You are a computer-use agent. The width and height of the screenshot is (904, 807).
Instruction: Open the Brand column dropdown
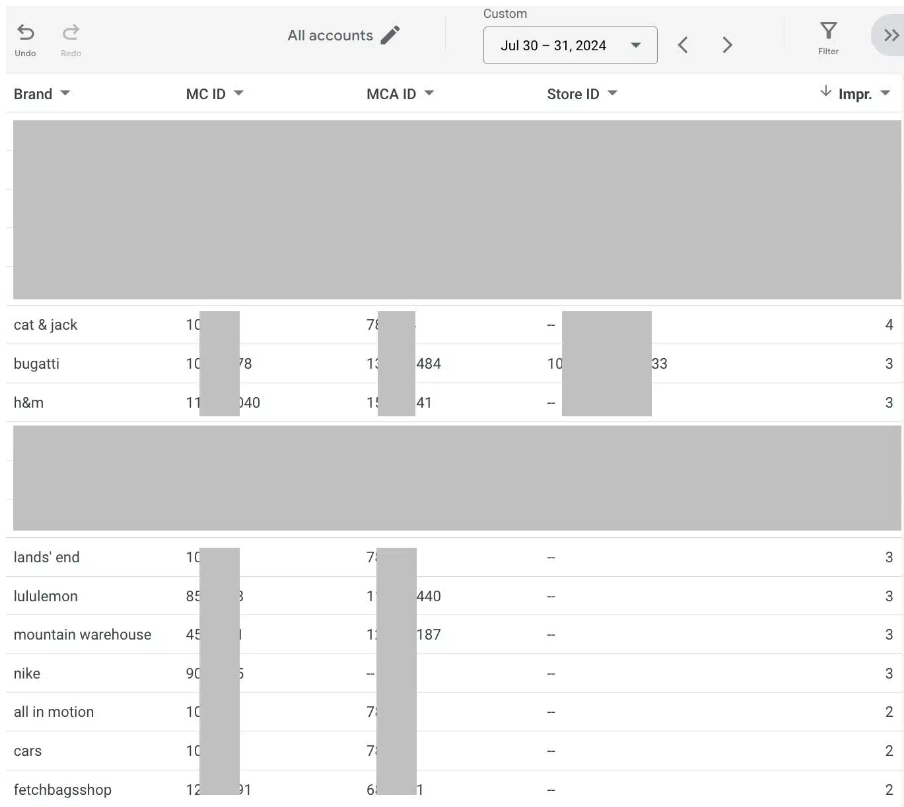pos(66,94)
